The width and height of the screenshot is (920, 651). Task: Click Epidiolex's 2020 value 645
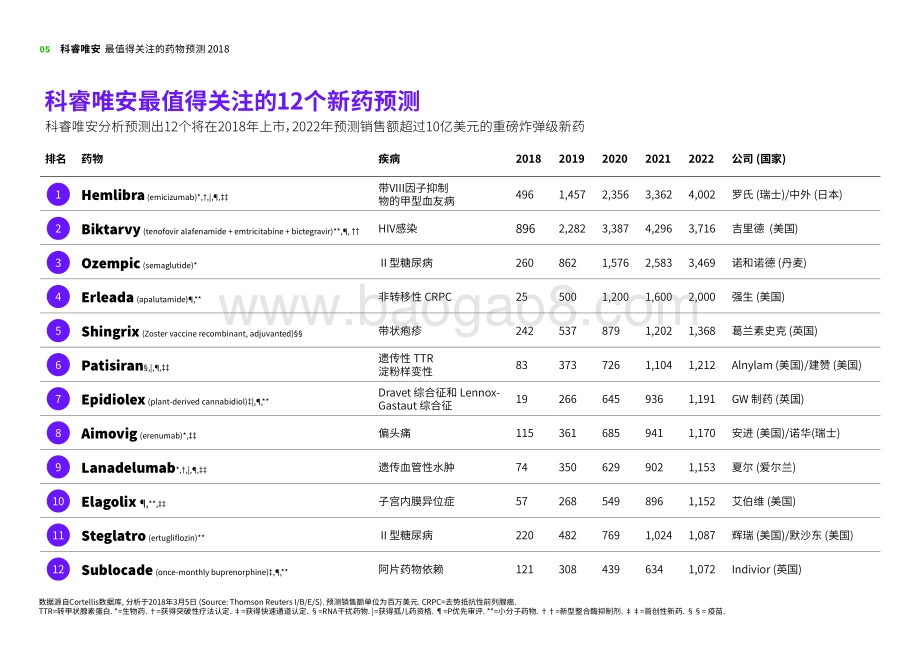611,399
